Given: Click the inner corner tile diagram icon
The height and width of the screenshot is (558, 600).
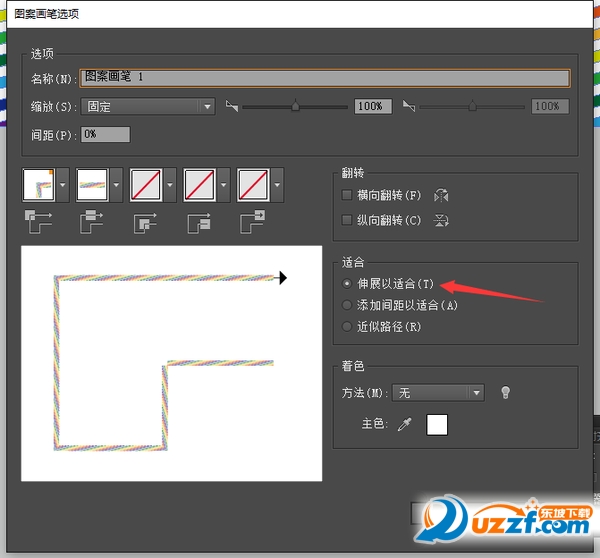Looking at the screenshot, I should 145,223.
